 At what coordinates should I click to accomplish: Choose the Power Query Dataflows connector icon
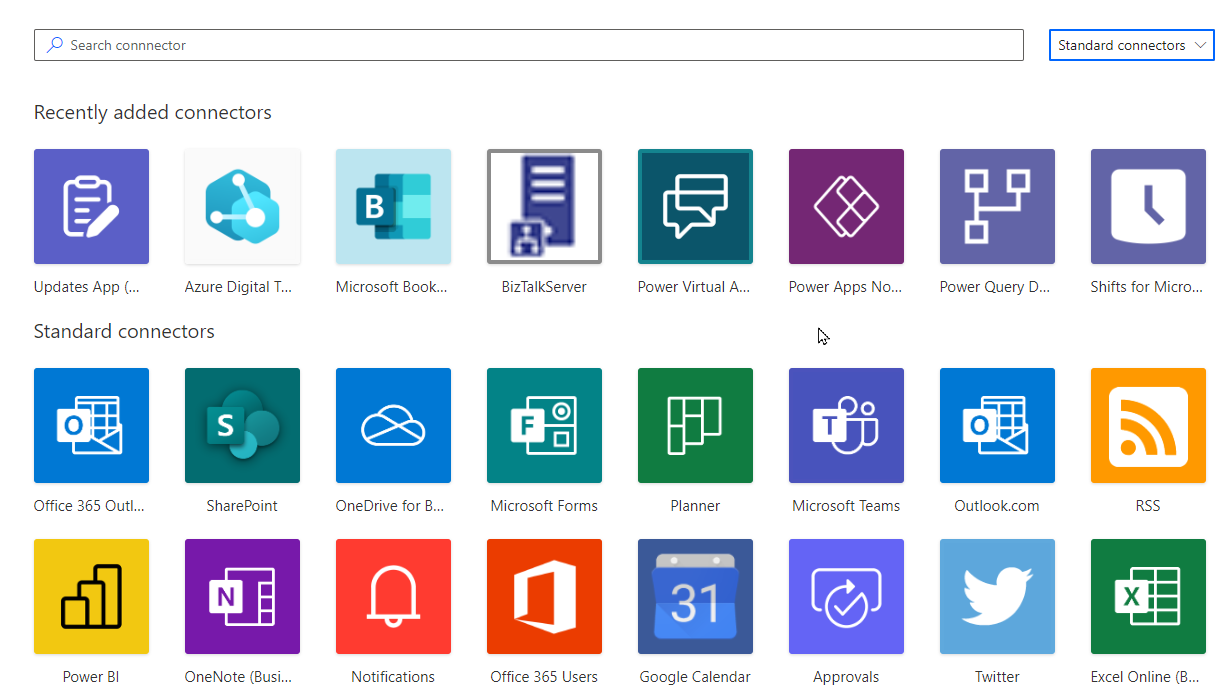[997, 206]
